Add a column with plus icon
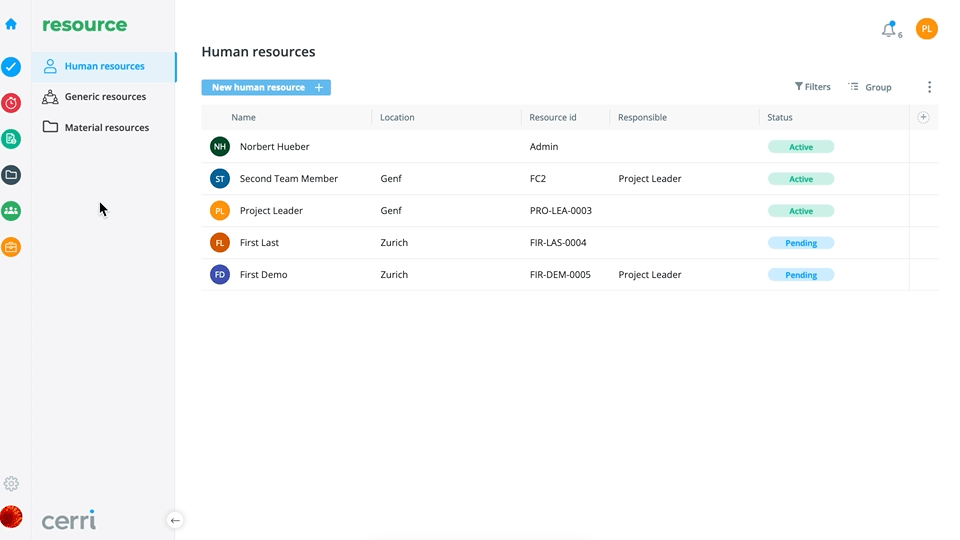This screenshot has height=540, width=960. click(923, 117)
